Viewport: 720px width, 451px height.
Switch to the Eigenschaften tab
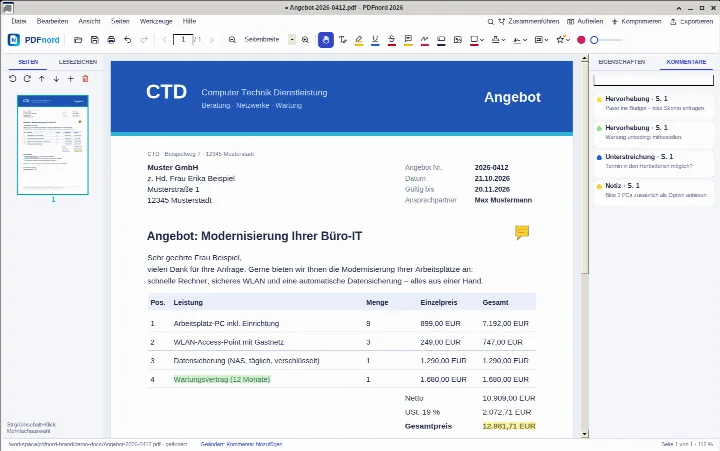(622, 62)
